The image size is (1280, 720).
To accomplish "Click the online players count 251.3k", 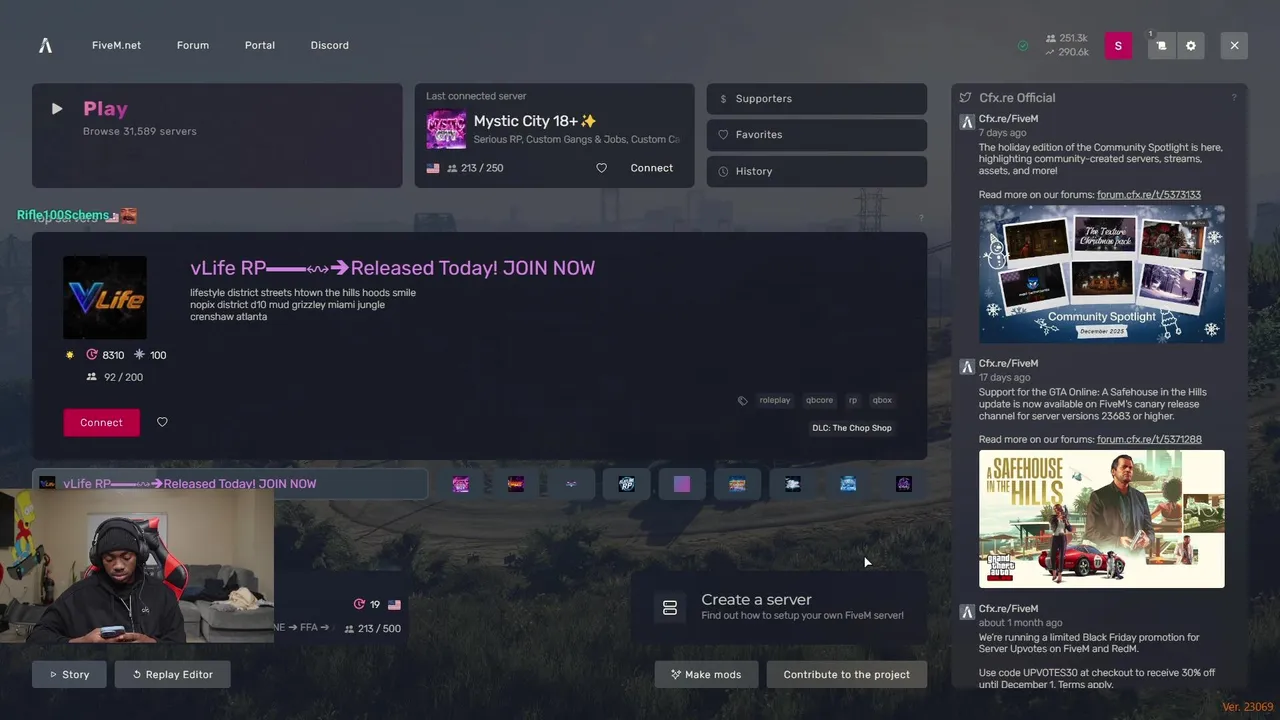I will pos(1066,38).
